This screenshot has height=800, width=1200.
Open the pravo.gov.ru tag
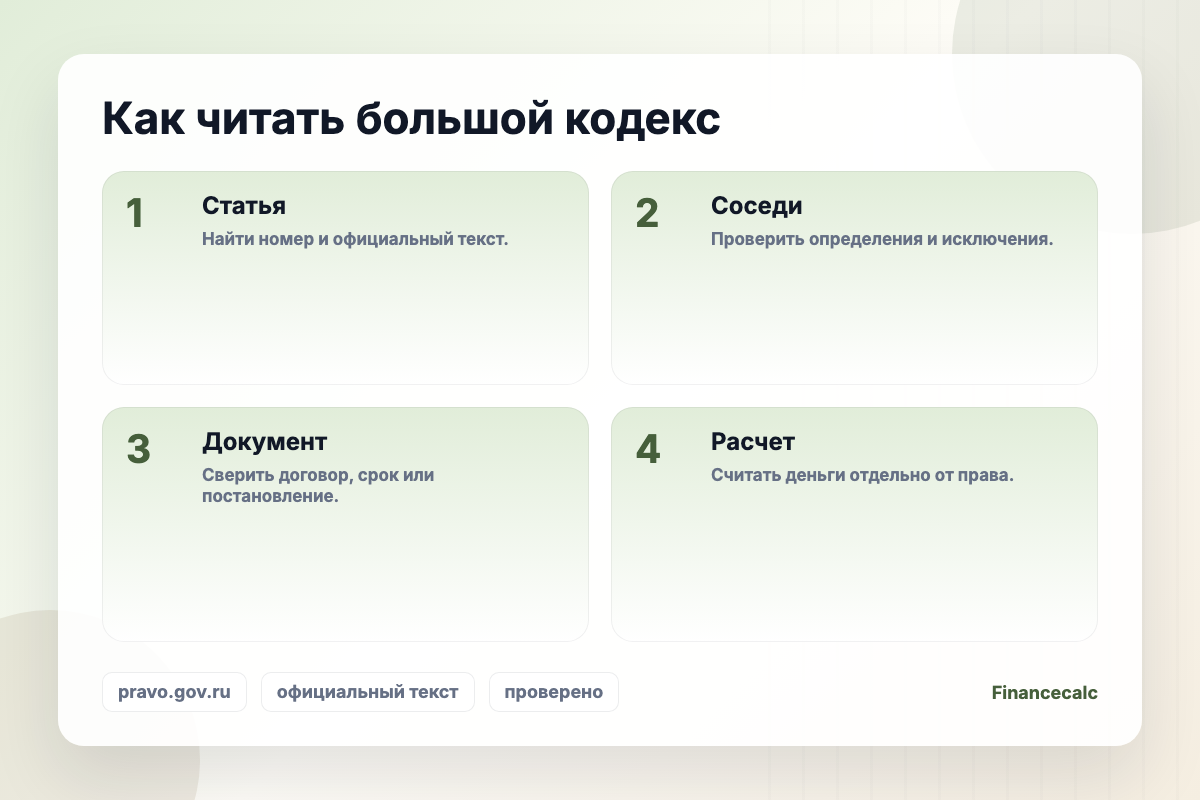pos(174,692)
